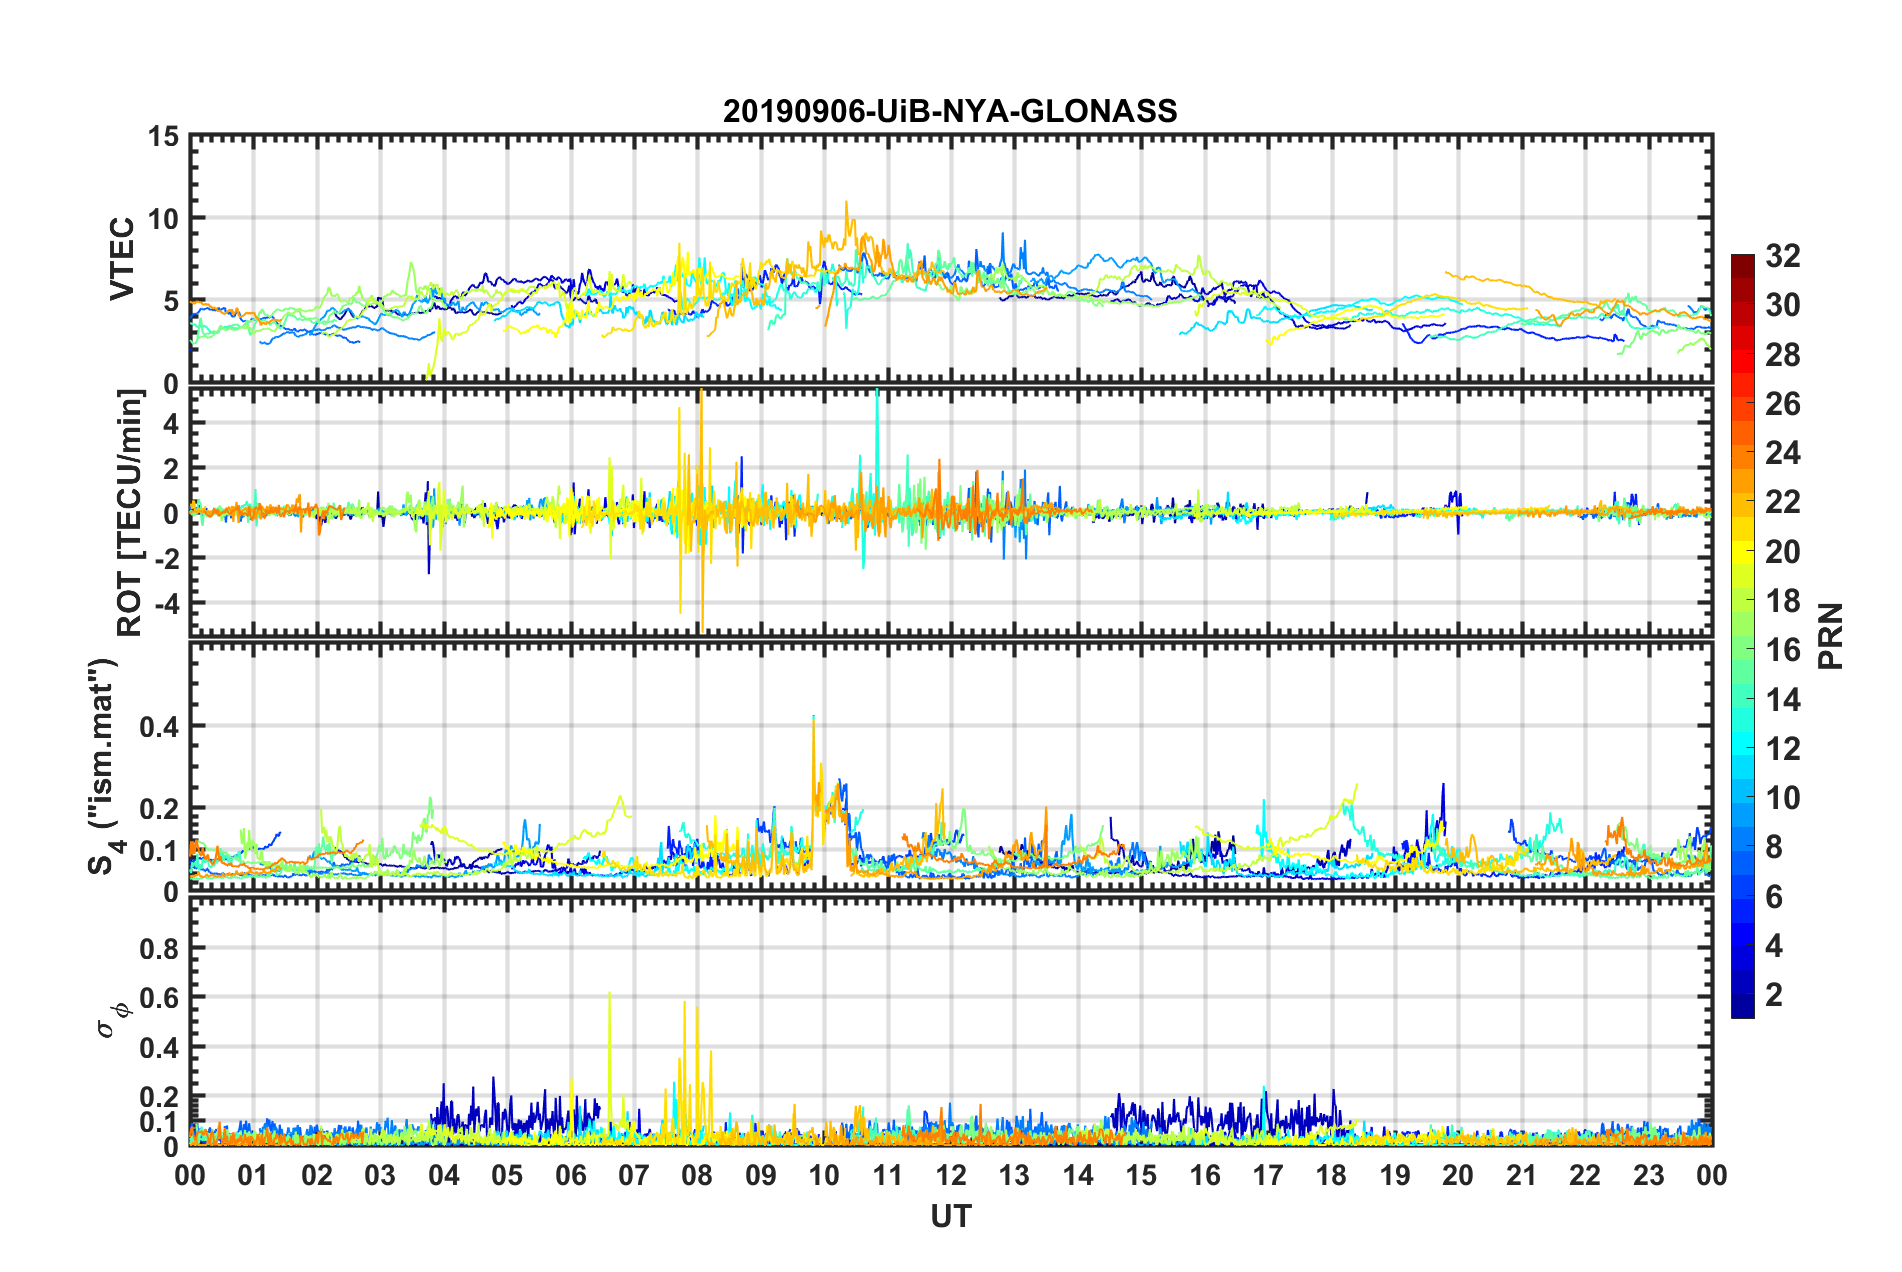Click the 19 hour tick on UT axis
1902x1272 pixels.
click(x=1395, y=1176)
